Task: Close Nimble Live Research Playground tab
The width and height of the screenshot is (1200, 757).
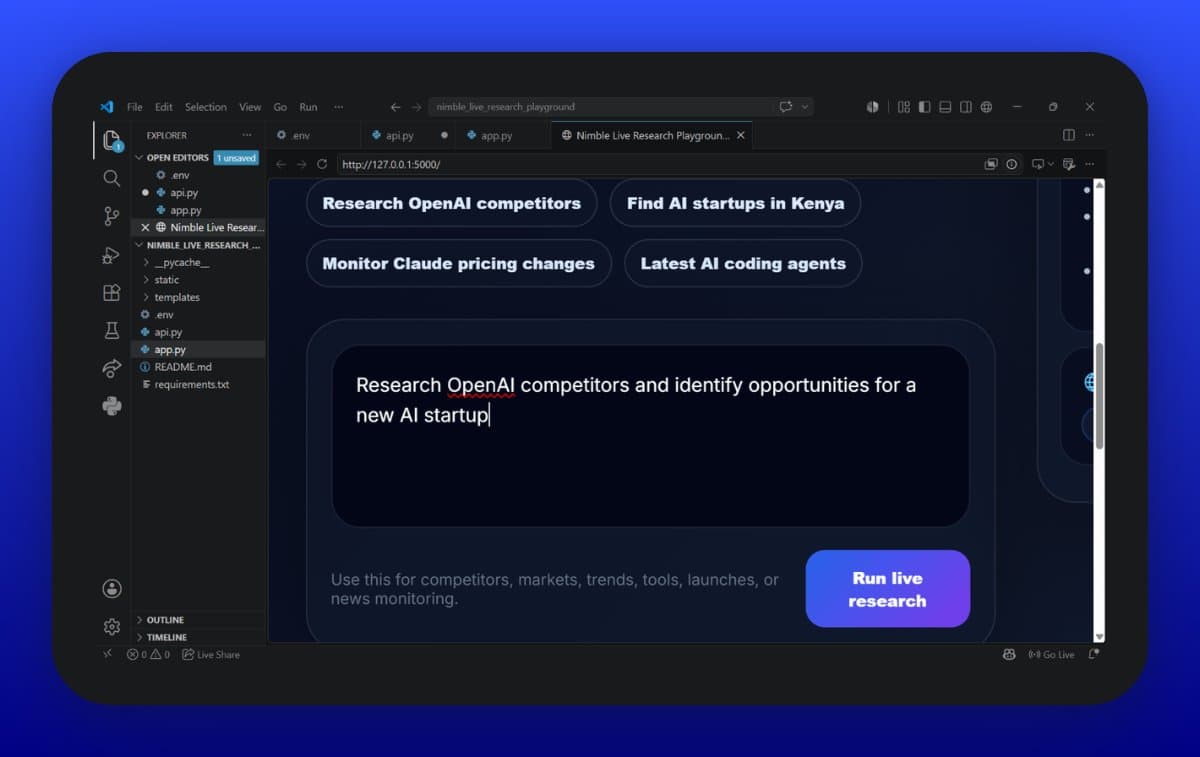Action: point(741,135)
